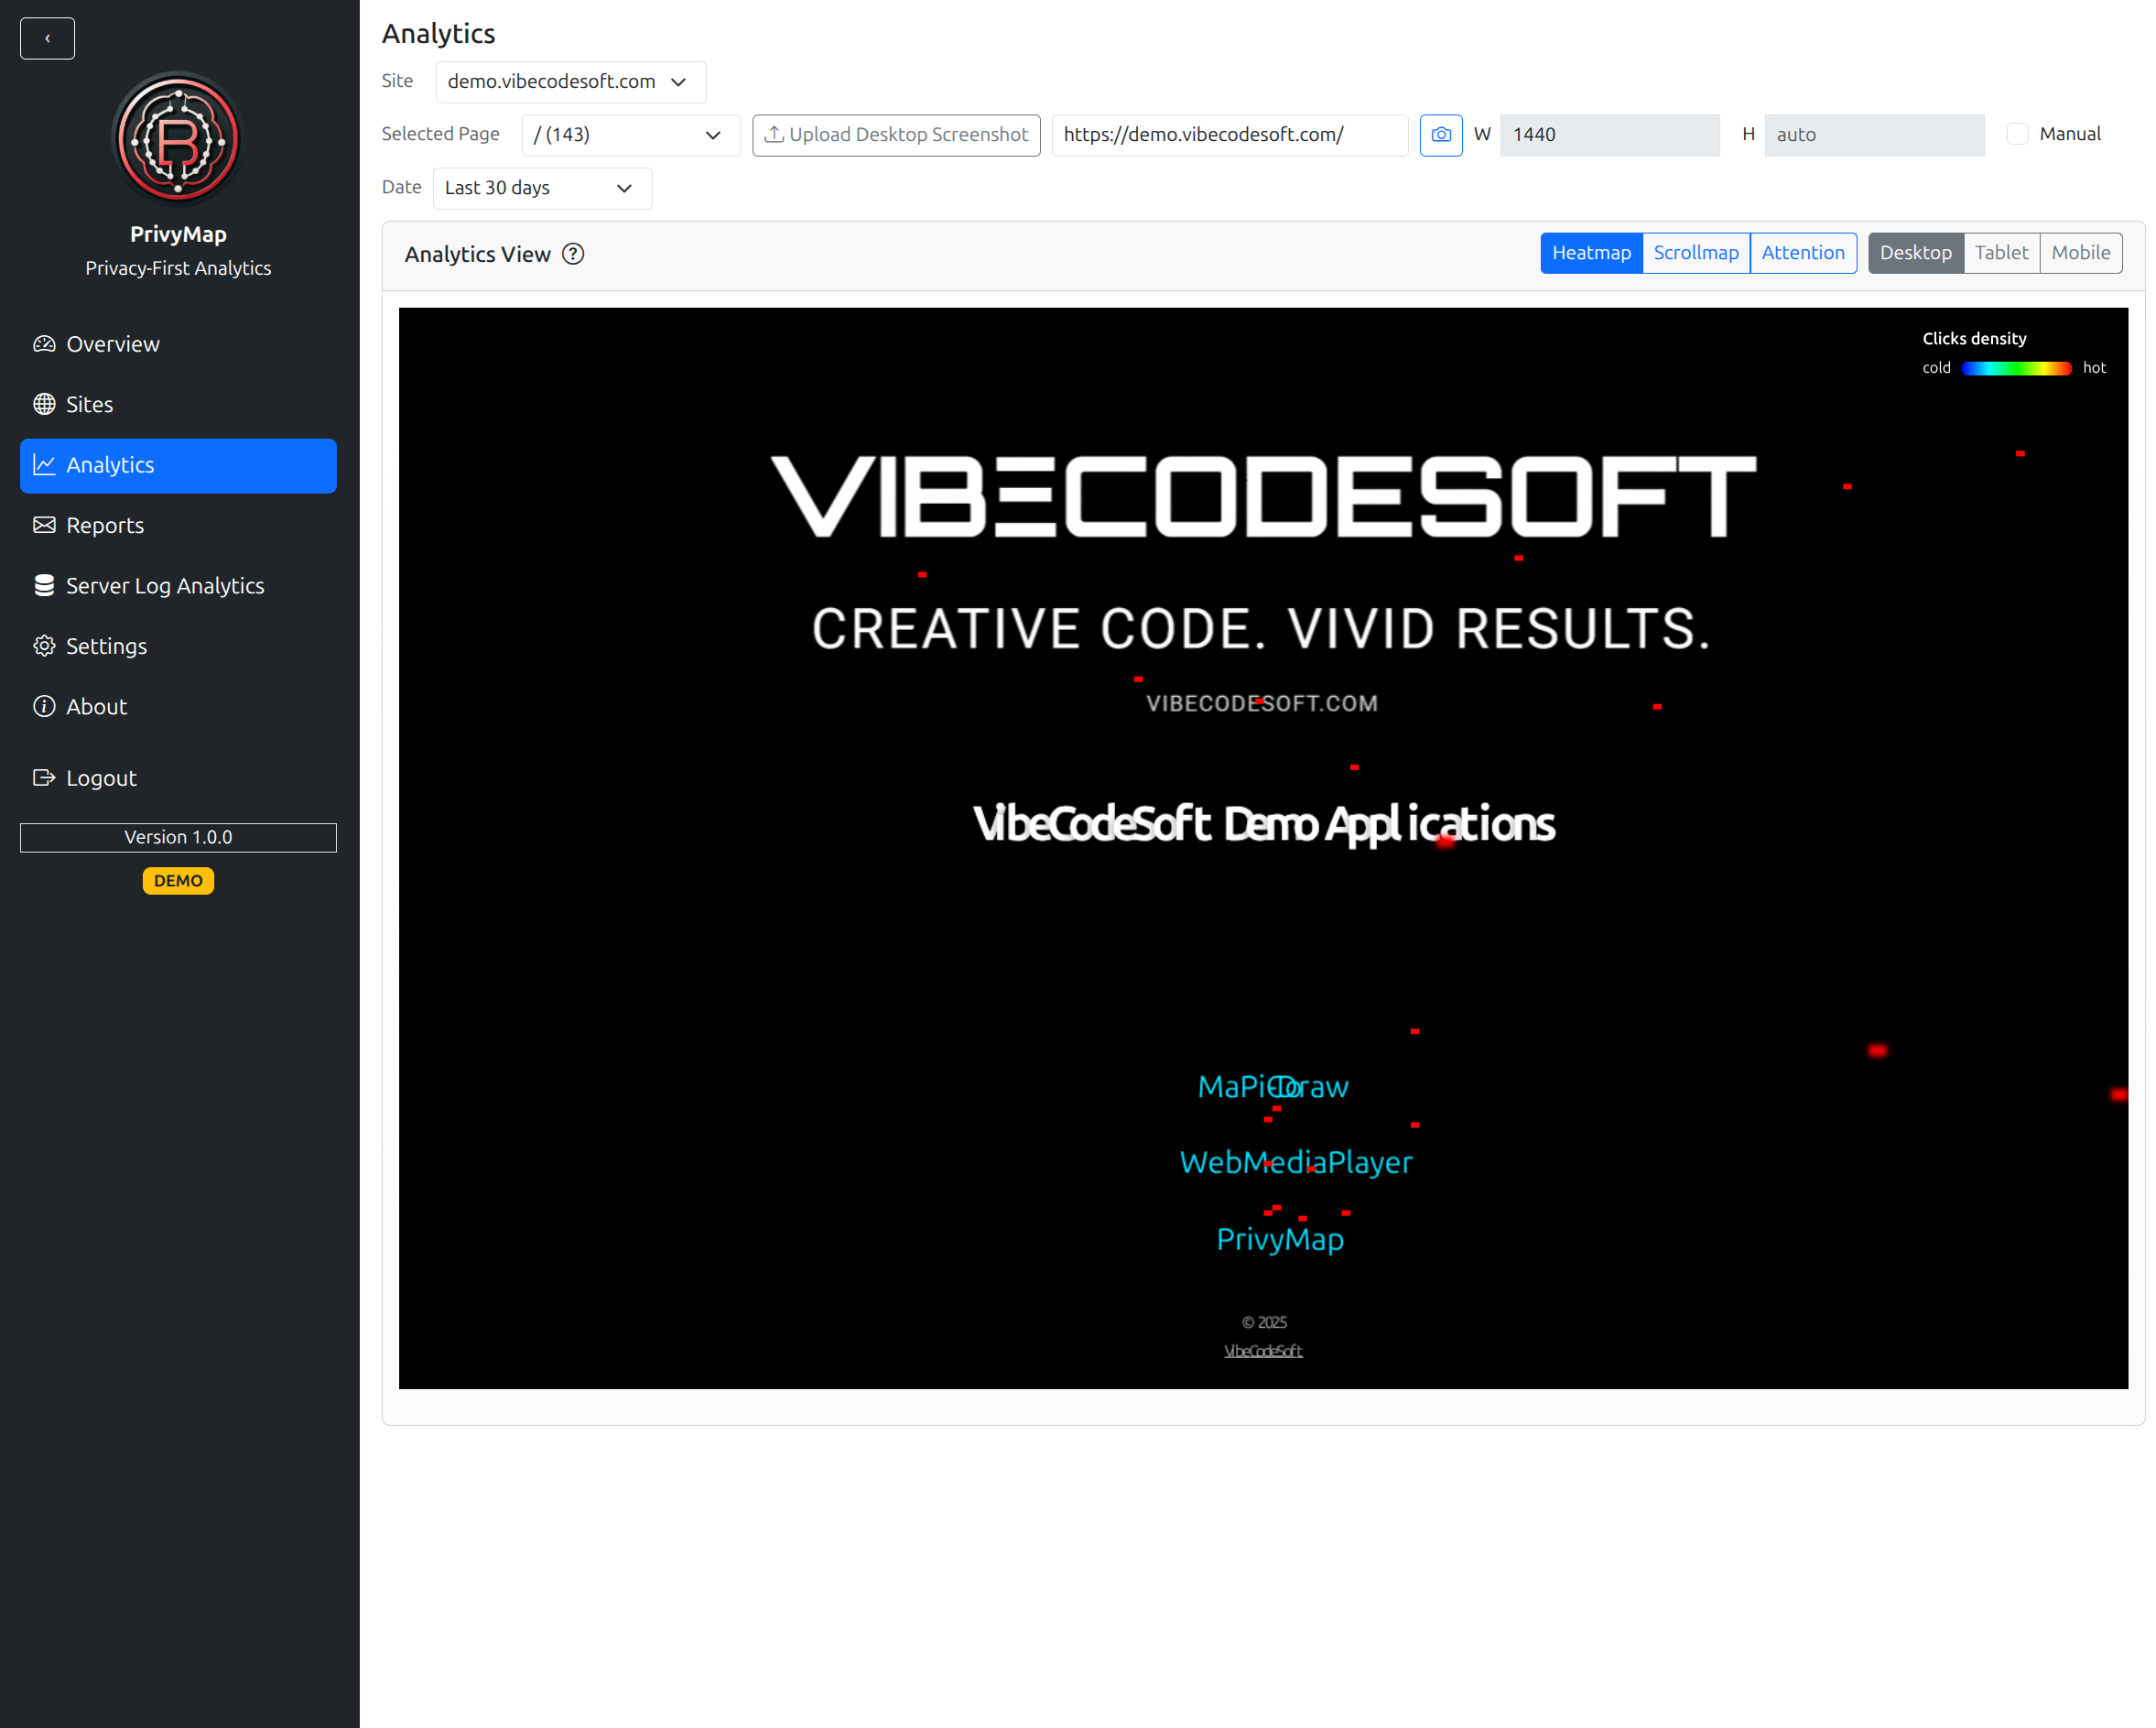This screenshot has height=1728, width=2156.
Task: Open Server Log Analytics database icon
Action: click(x=44, y=585)
